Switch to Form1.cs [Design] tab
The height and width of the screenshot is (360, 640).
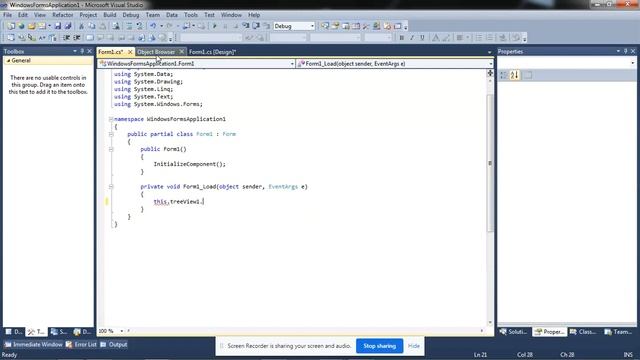pos(212,52)
